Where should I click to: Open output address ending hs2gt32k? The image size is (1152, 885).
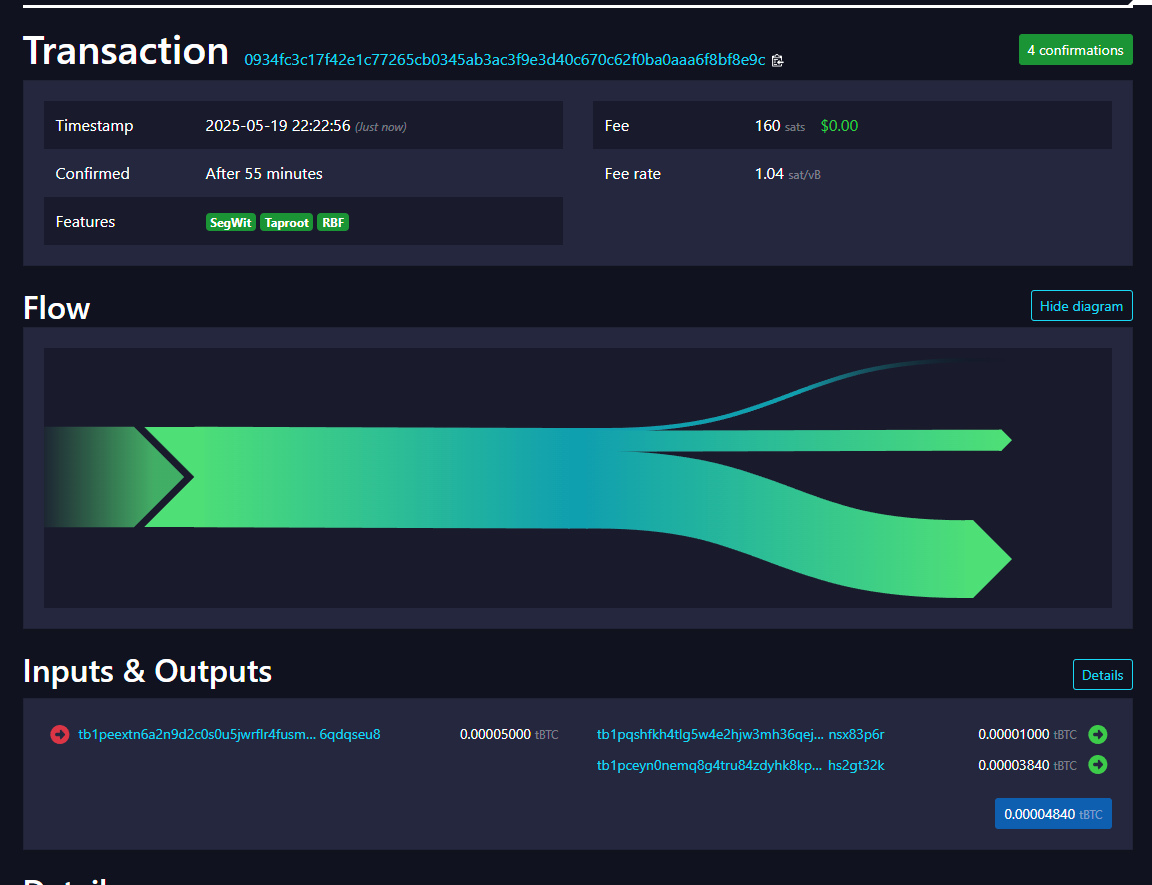tap(741, 765)
